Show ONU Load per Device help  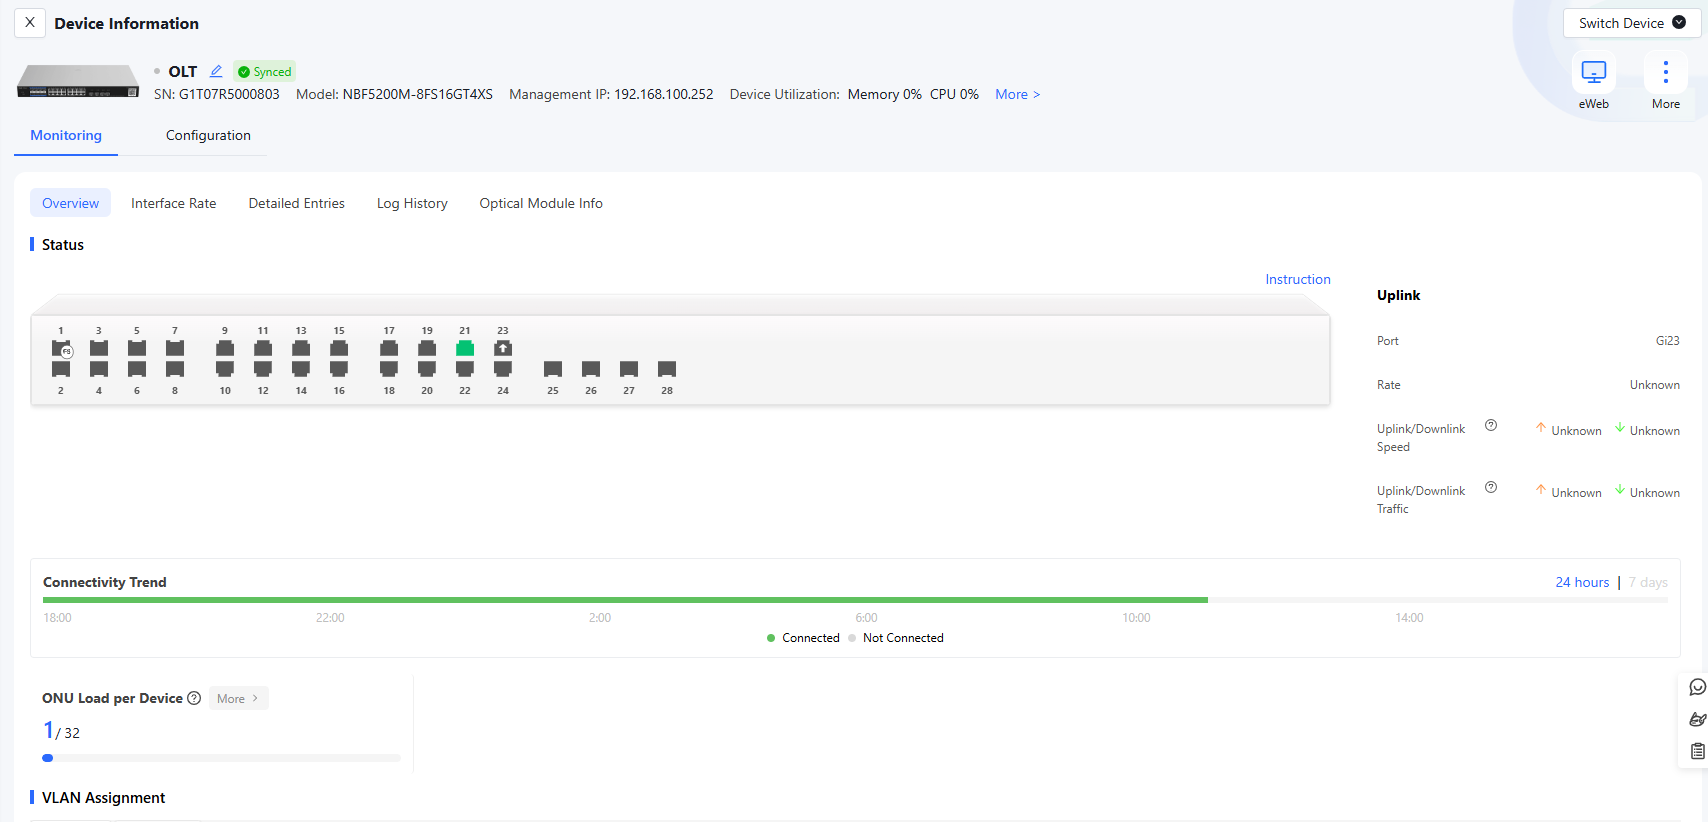[194, 698]
